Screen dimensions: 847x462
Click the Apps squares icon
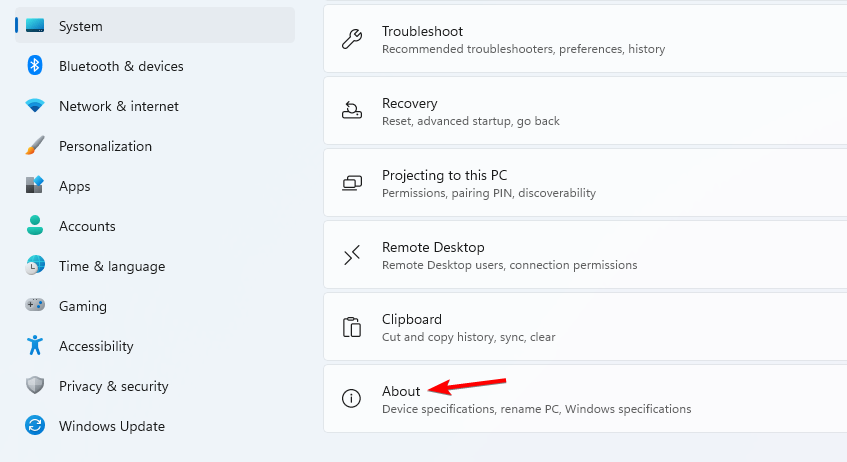(35, 185)
